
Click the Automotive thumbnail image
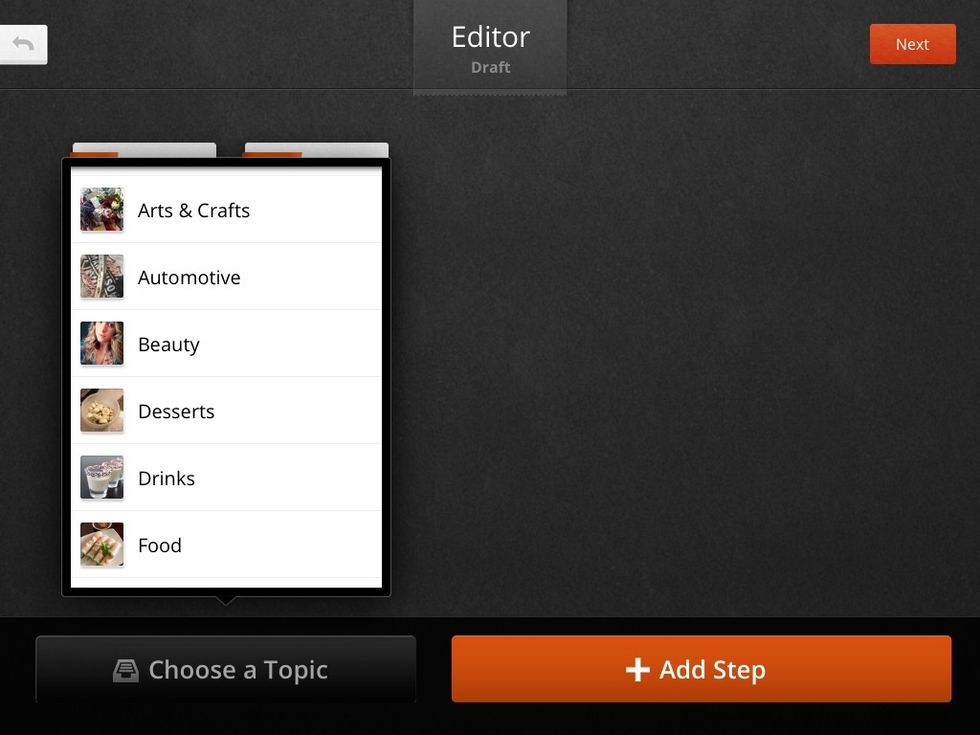(102, 276)
